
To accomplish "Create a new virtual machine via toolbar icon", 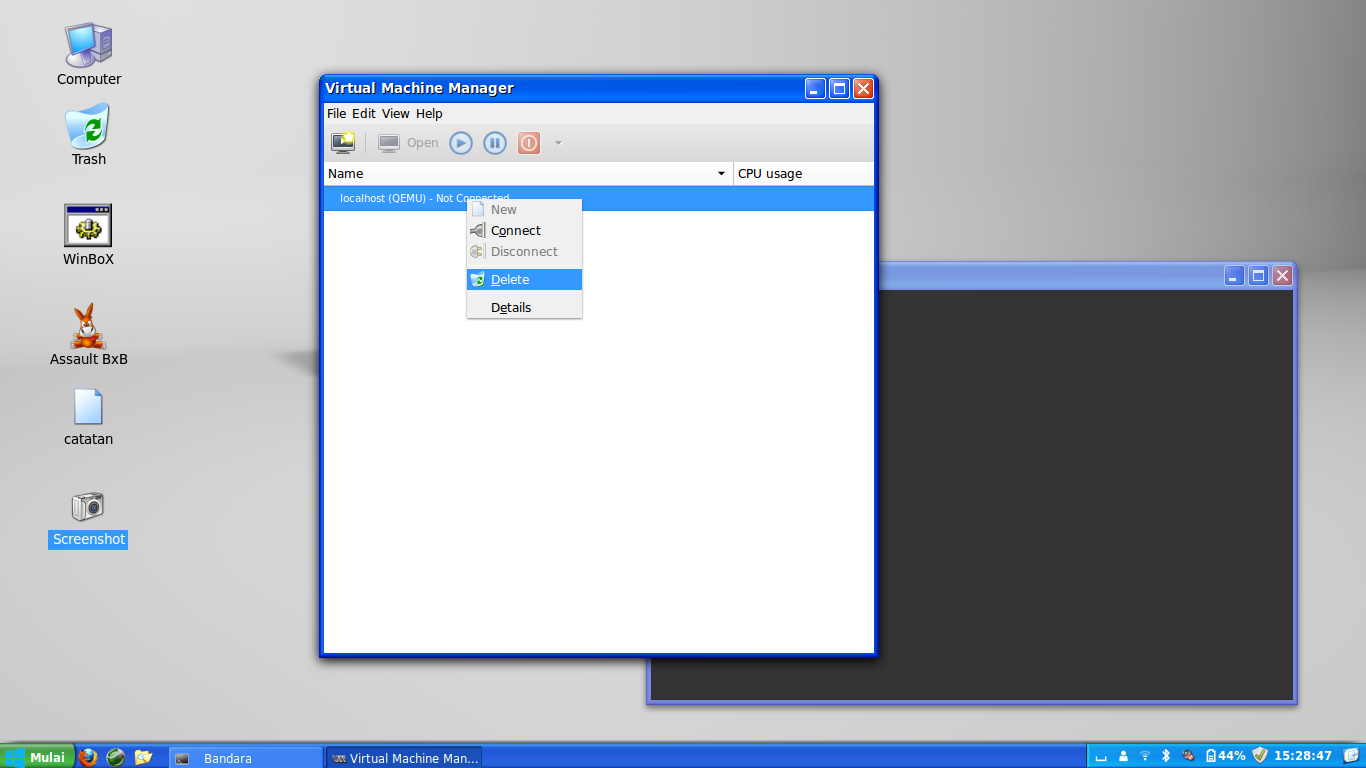I will (341, 142).
